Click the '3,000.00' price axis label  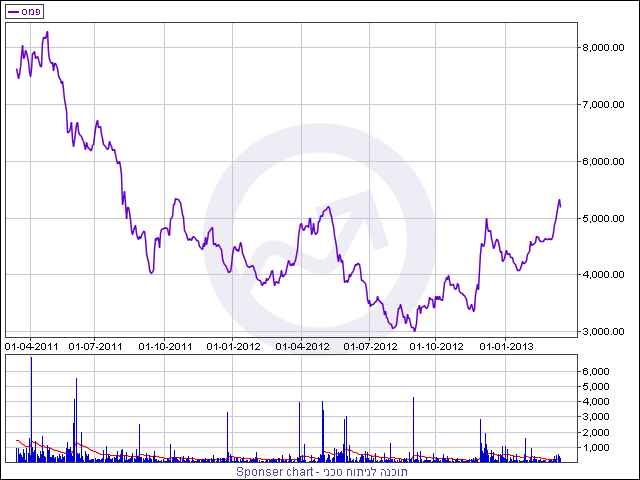[603, 331]
